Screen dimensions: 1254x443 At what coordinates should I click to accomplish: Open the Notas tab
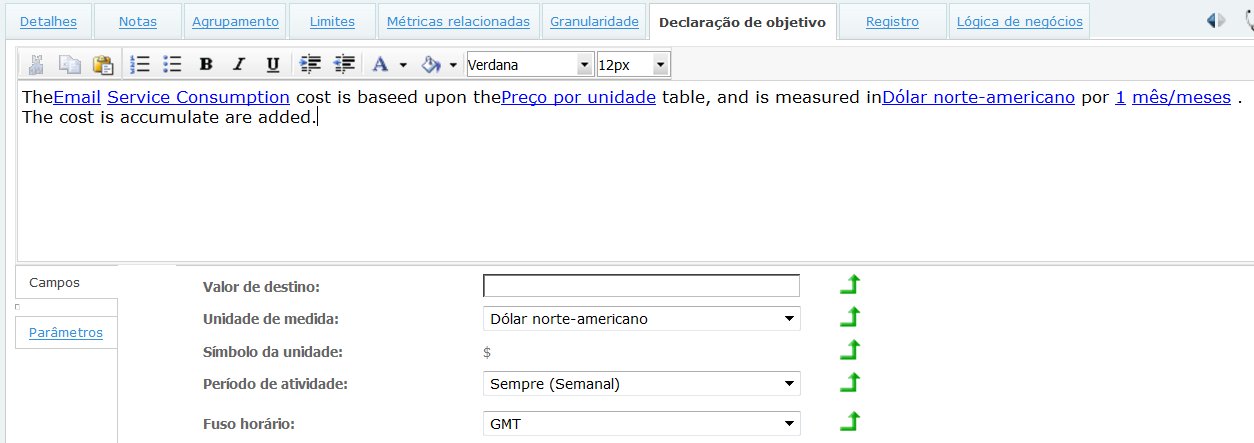137,22
